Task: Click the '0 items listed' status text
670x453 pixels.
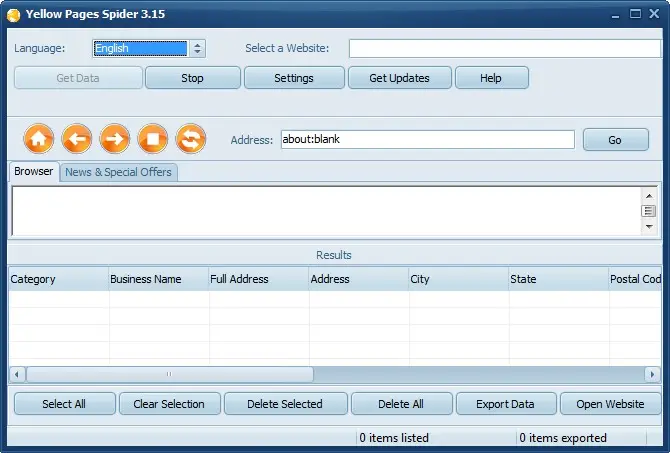Action: click(394, 438)
